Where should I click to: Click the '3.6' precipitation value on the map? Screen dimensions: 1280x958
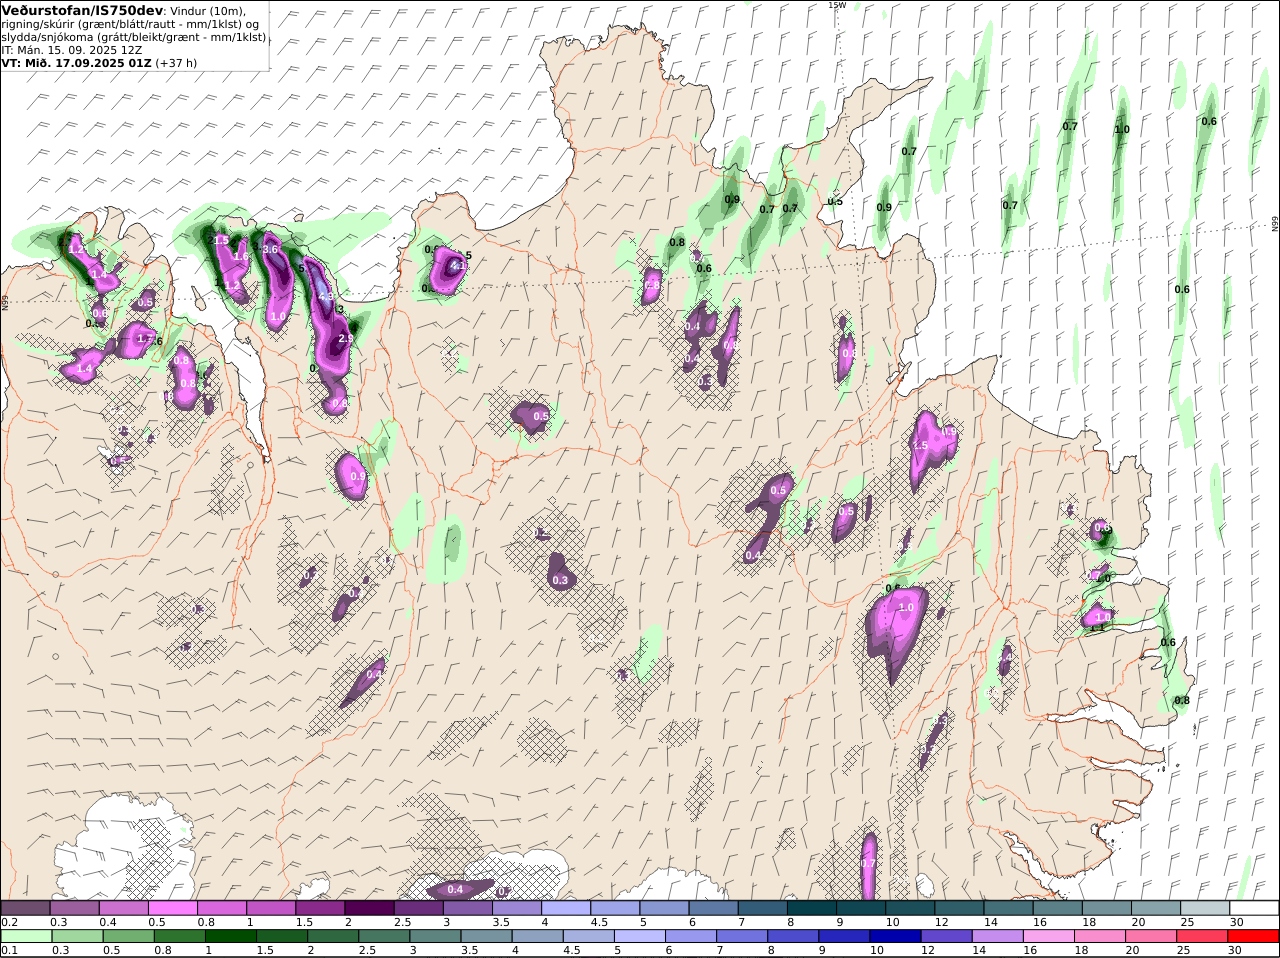click(270, 249)
